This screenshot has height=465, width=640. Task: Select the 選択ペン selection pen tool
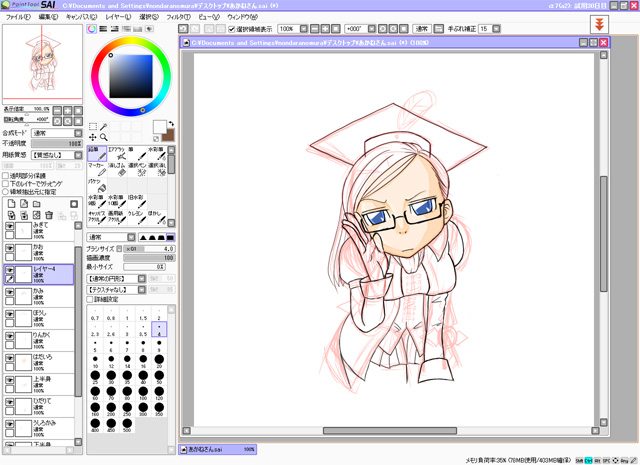point(137,169)
